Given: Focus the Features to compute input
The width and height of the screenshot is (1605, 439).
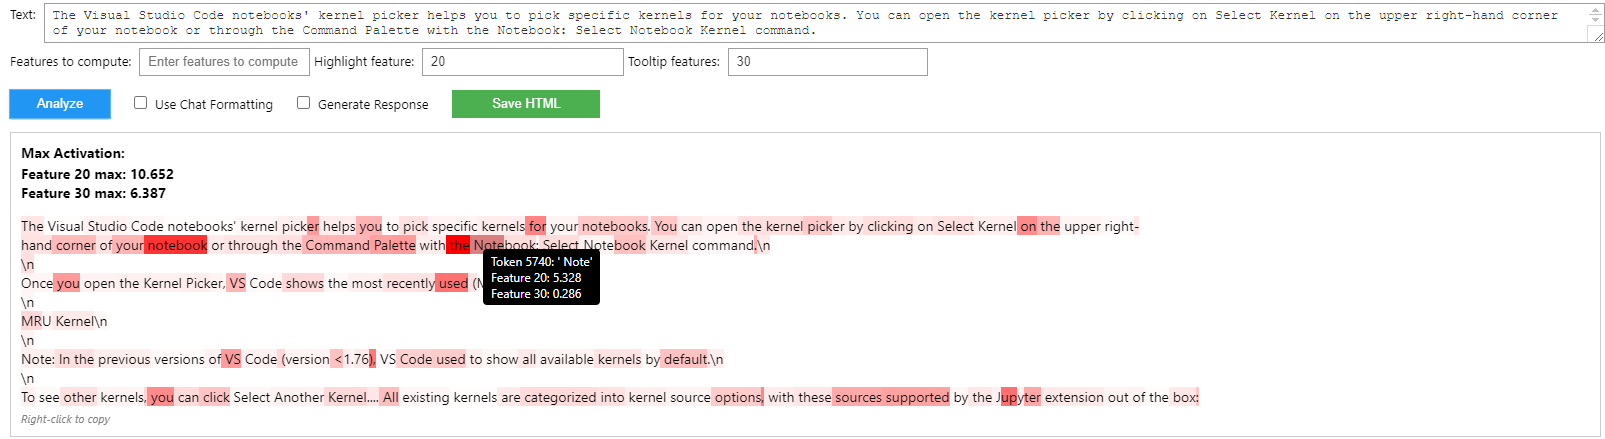Looking at the screenshot, I should 223,62.
